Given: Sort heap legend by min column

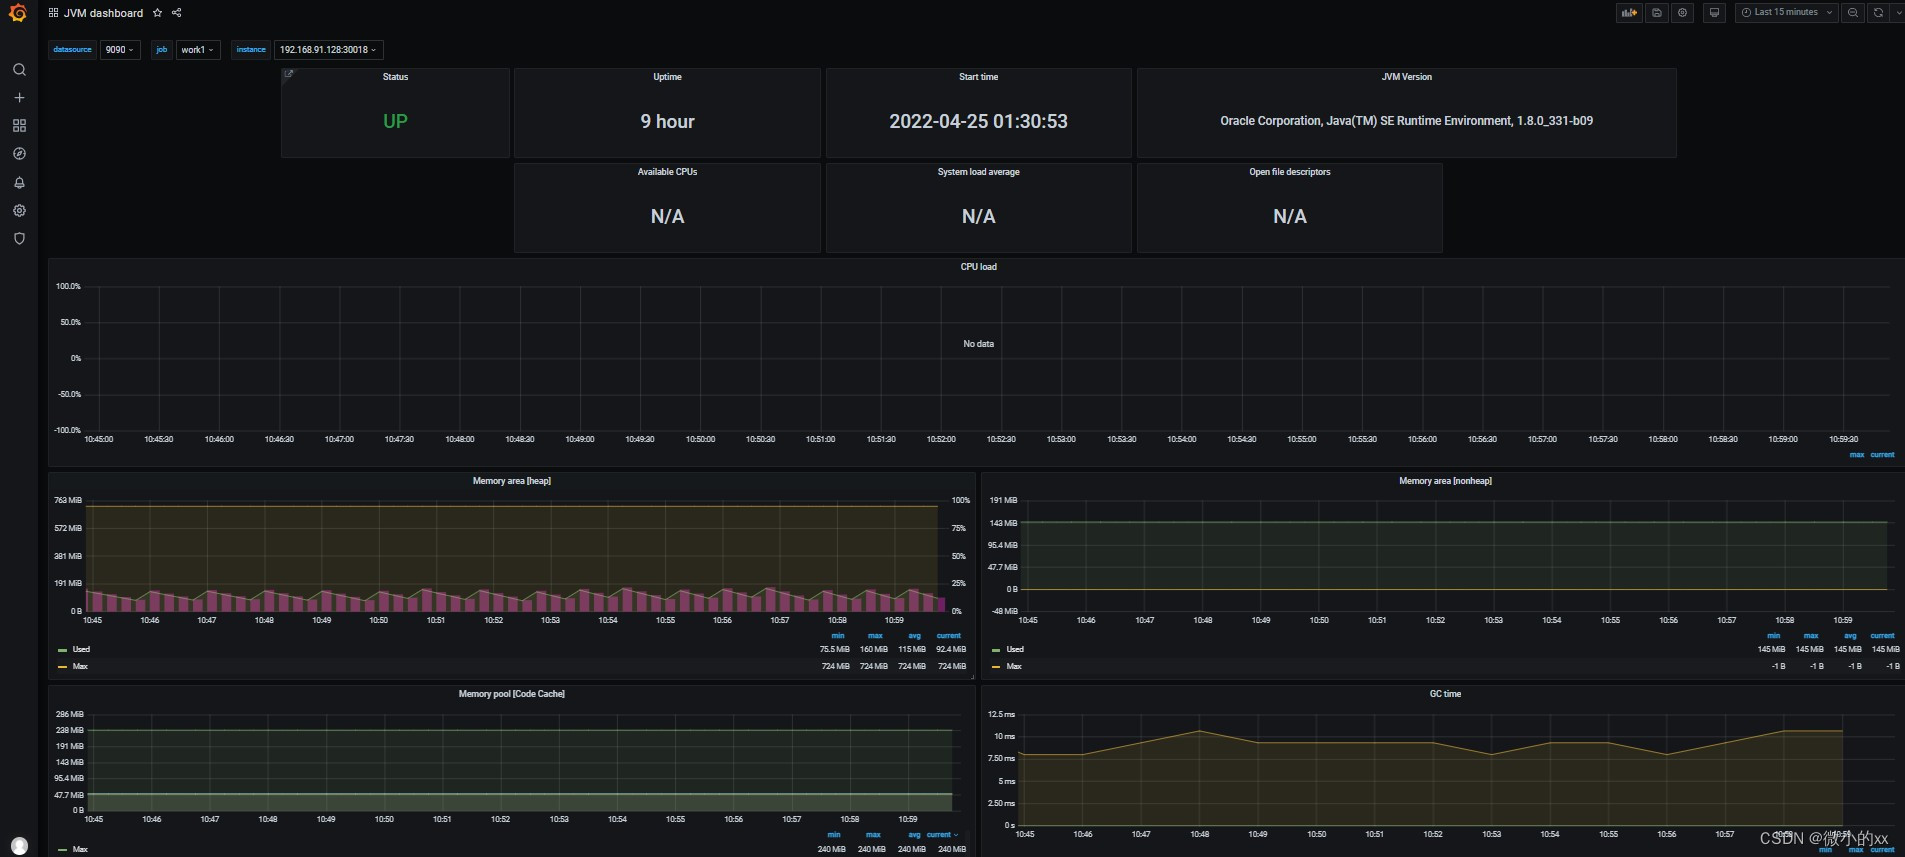Looking at the screenshot, I should (838, 636).
